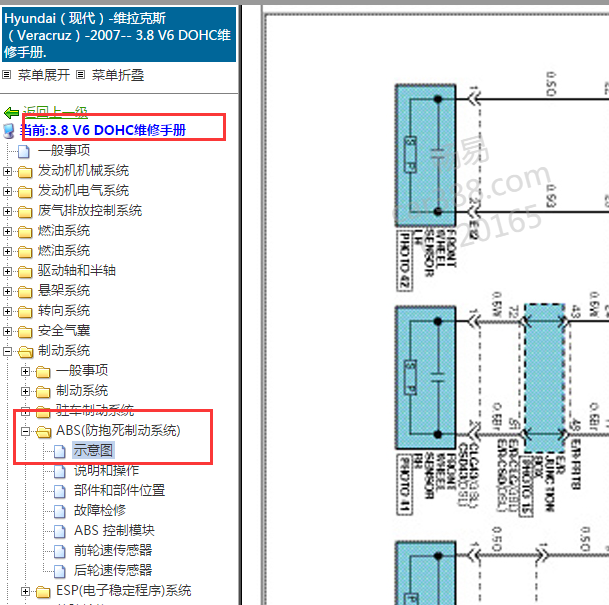Select the 废气排放控制系统 label
The image size is (609, 605).
coord(90,210)
